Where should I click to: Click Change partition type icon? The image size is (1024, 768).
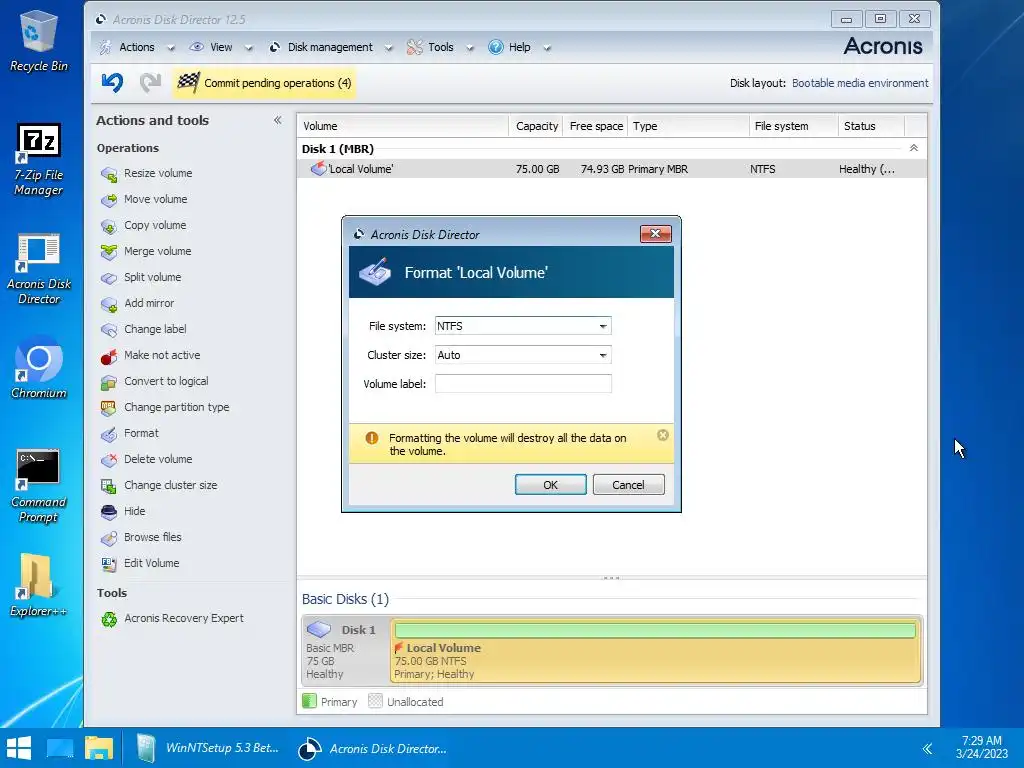pos(108,408)
